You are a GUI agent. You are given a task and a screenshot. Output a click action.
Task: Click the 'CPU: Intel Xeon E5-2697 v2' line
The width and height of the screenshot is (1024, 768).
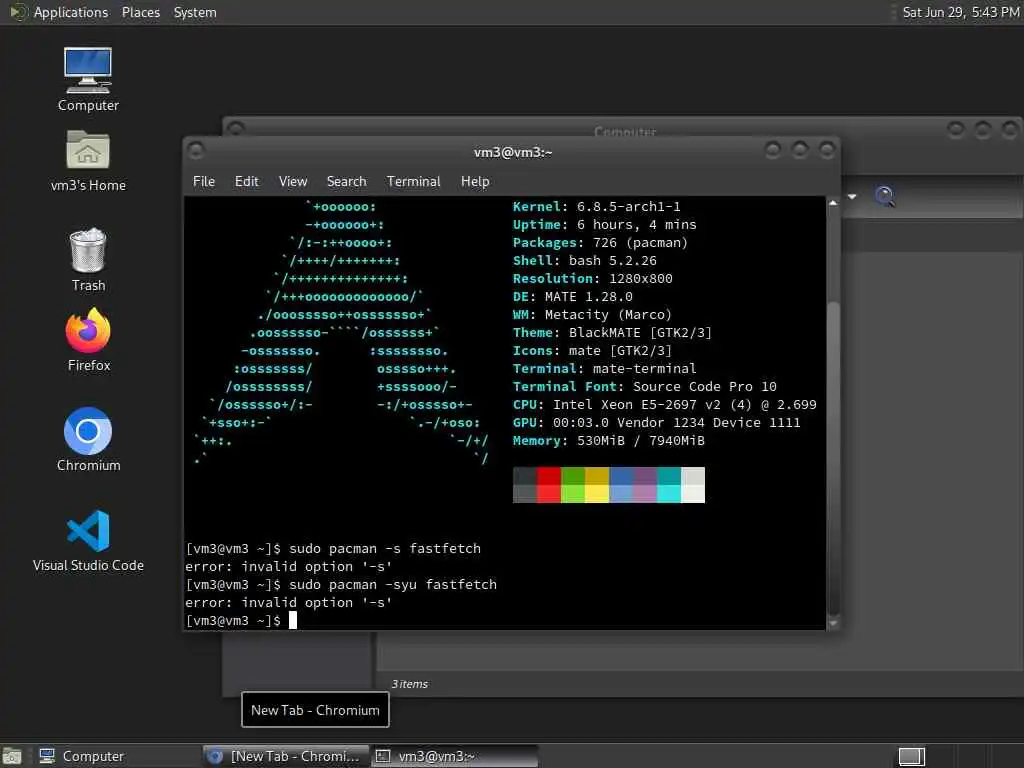pyautogui.click(x=665, y=405)
